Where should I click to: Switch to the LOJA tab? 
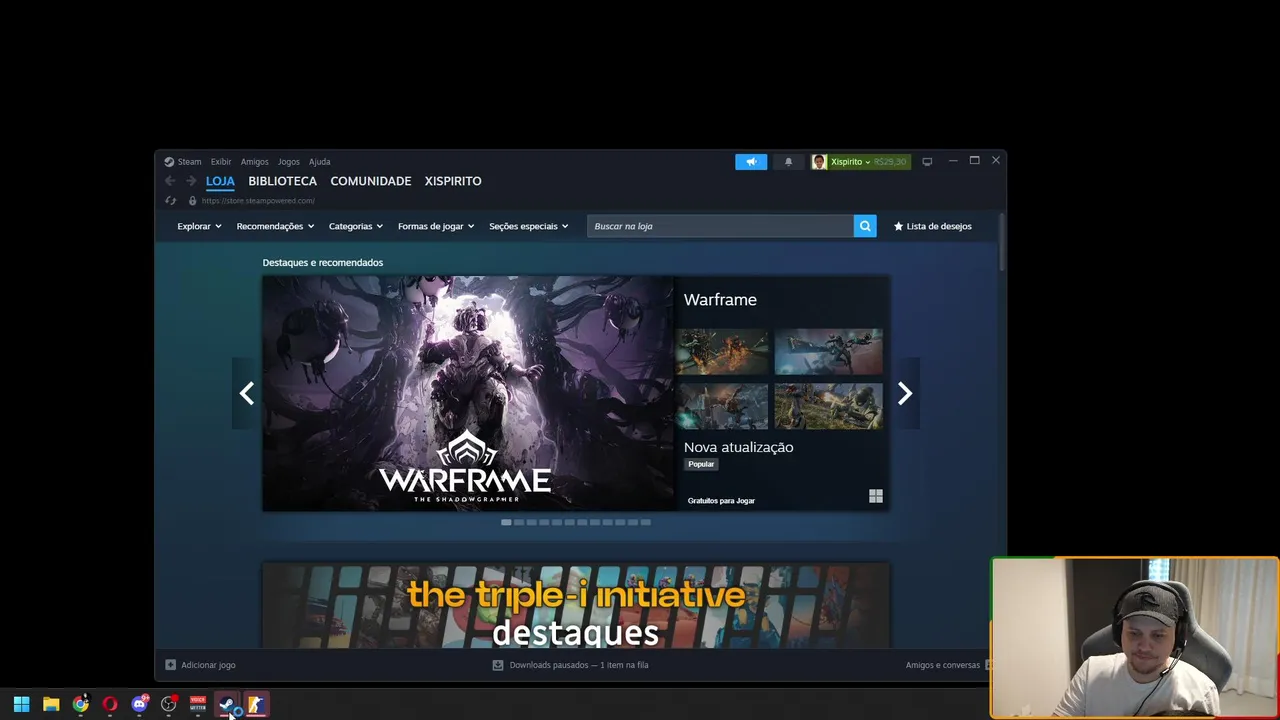click(x=220, y=181)
